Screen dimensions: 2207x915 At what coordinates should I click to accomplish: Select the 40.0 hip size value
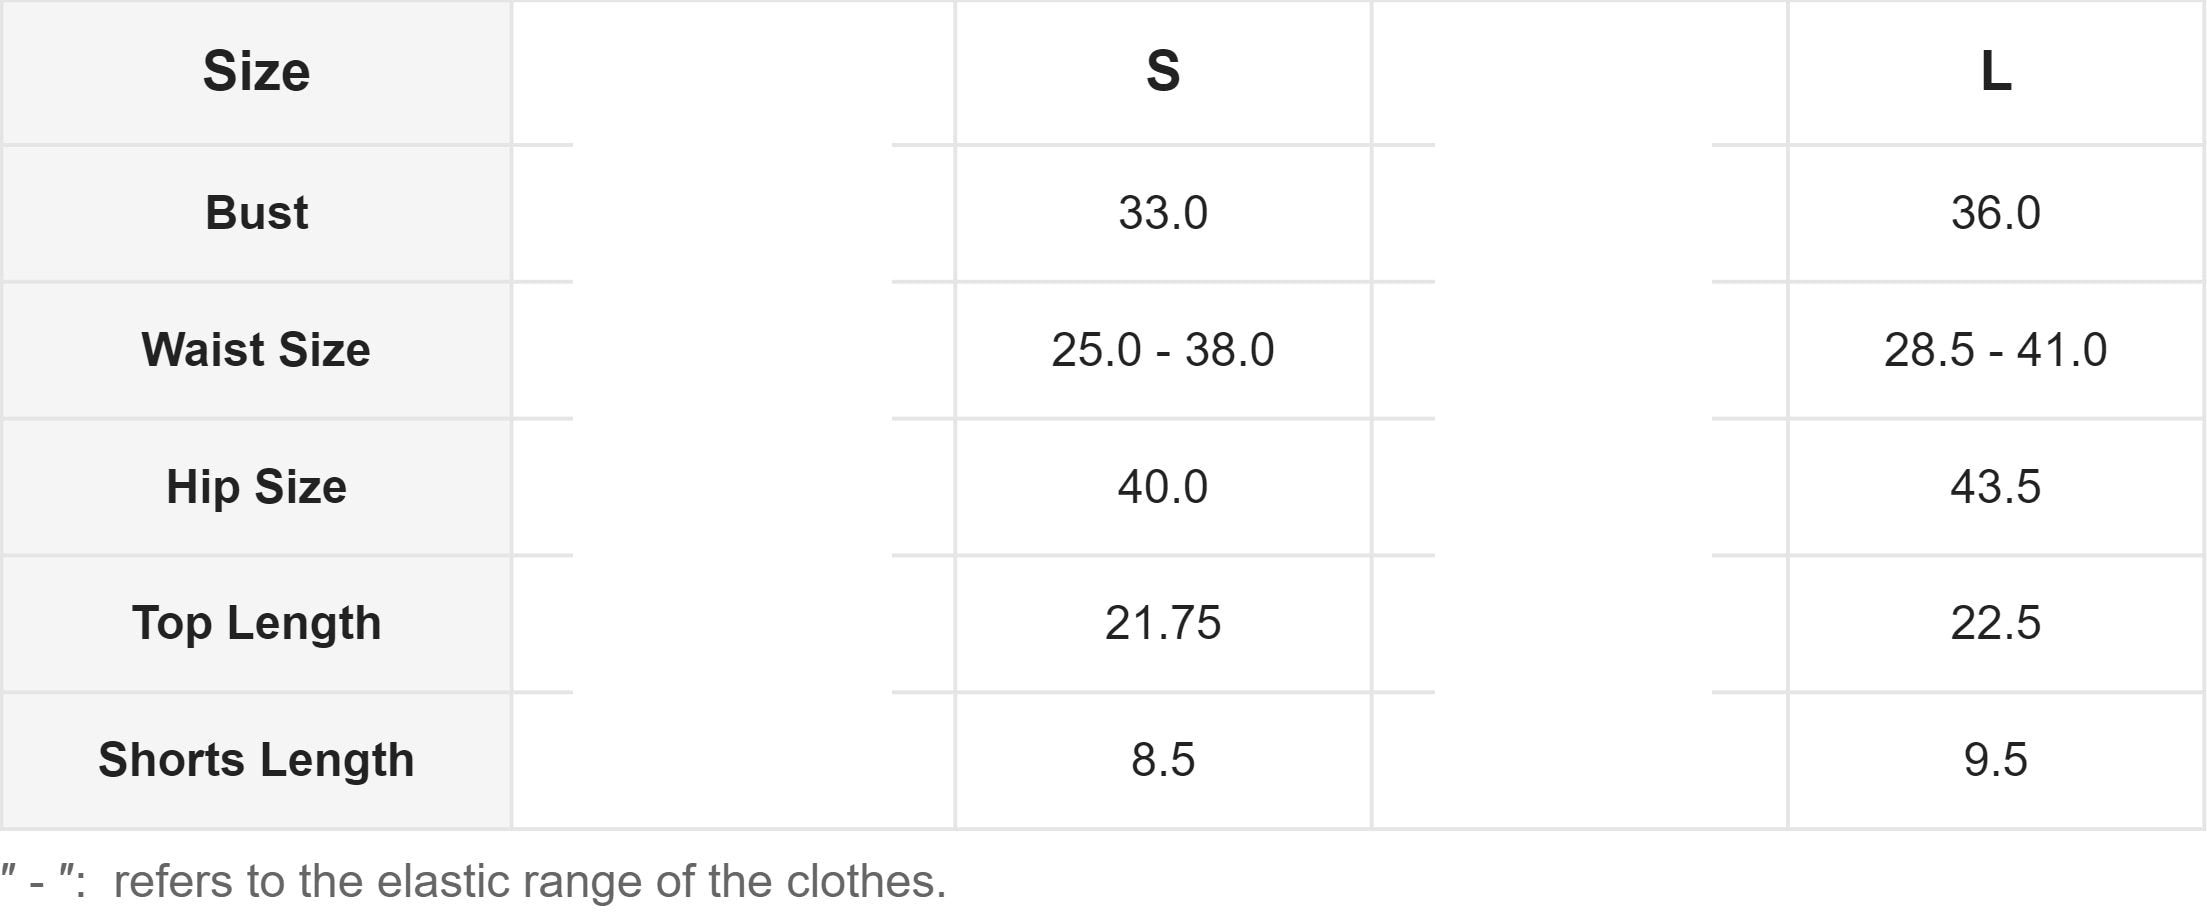tap(1162, 487)
